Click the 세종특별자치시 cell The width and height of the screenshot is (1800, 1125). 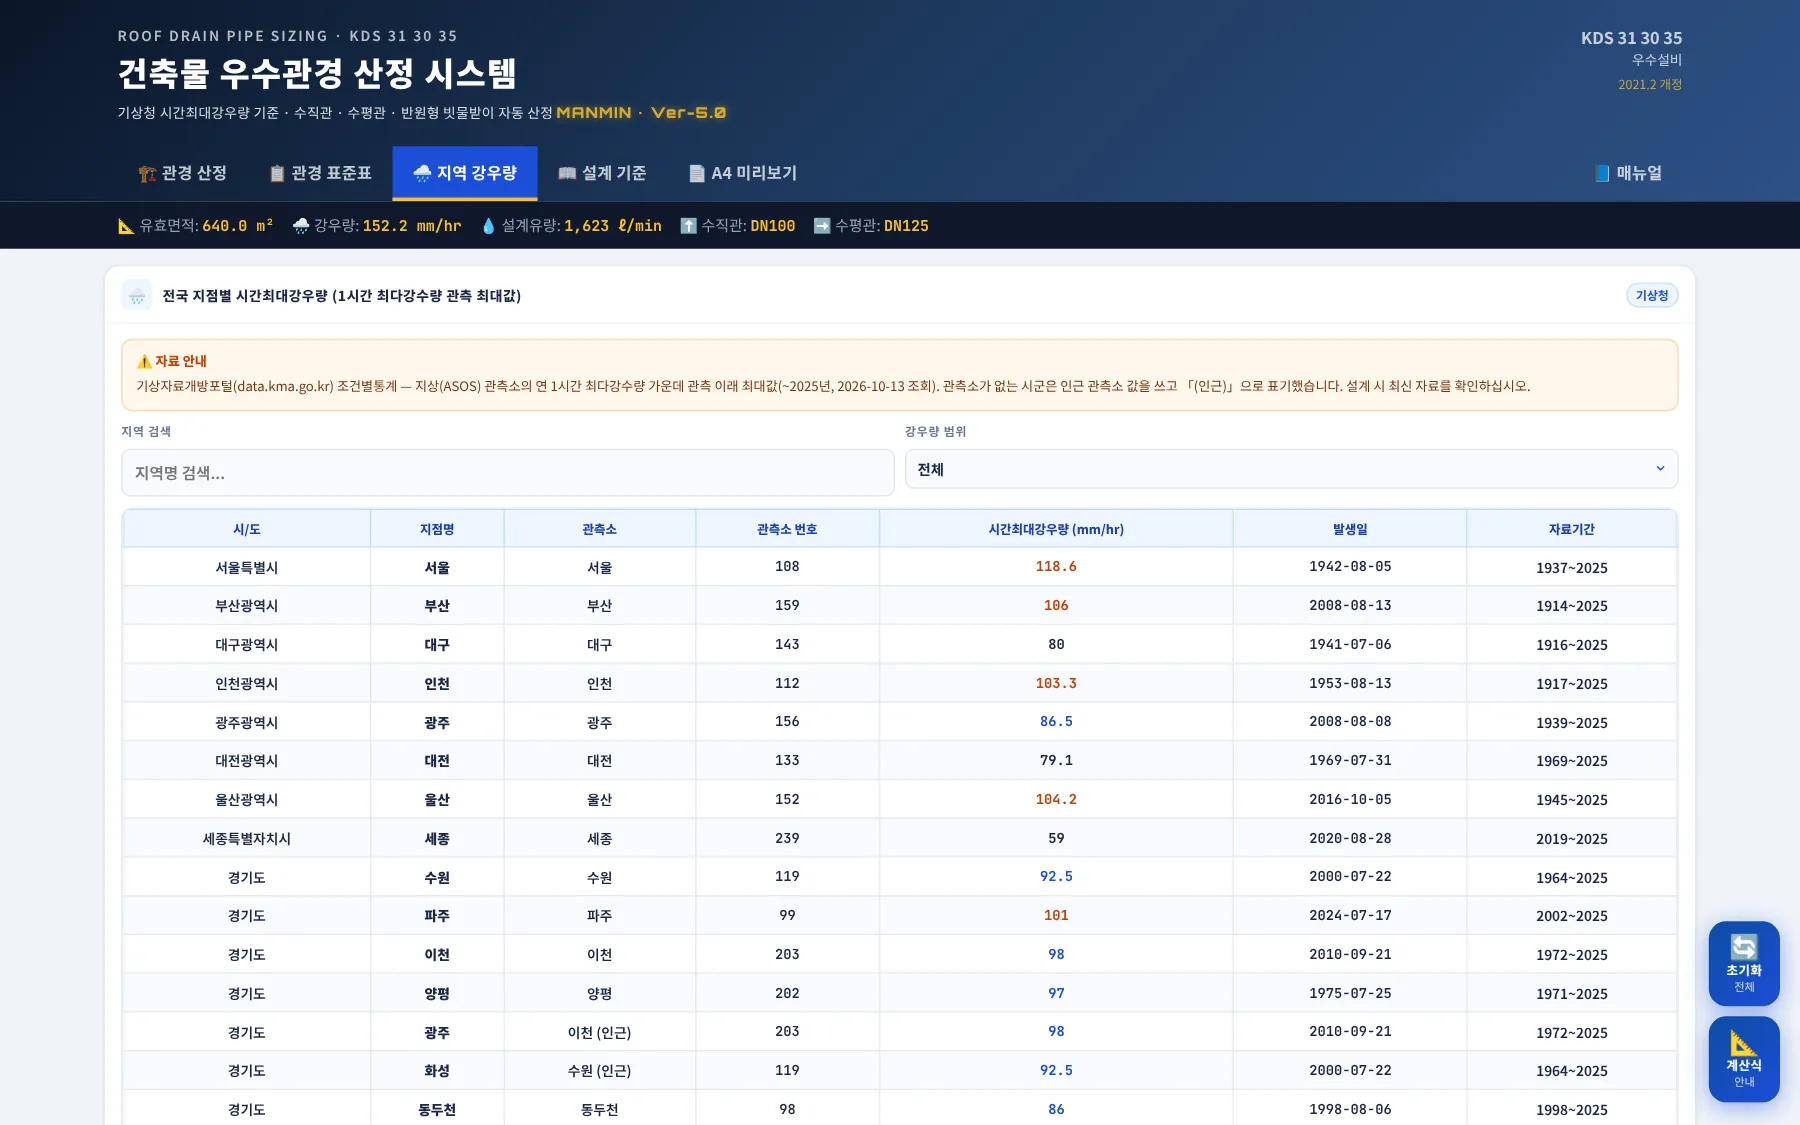[x=247, y=839]
